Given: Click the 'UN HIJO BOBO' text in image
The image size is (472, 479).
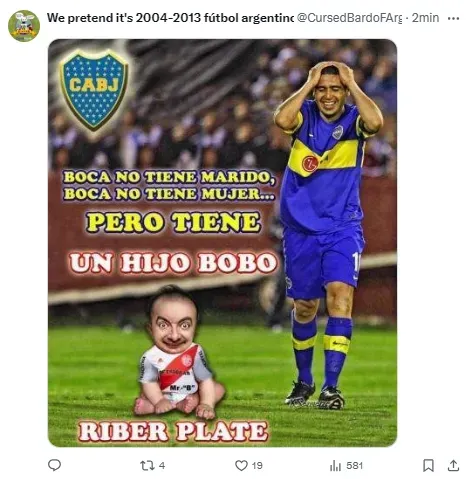Looking at the screenshot, I should tap(173, 263).
